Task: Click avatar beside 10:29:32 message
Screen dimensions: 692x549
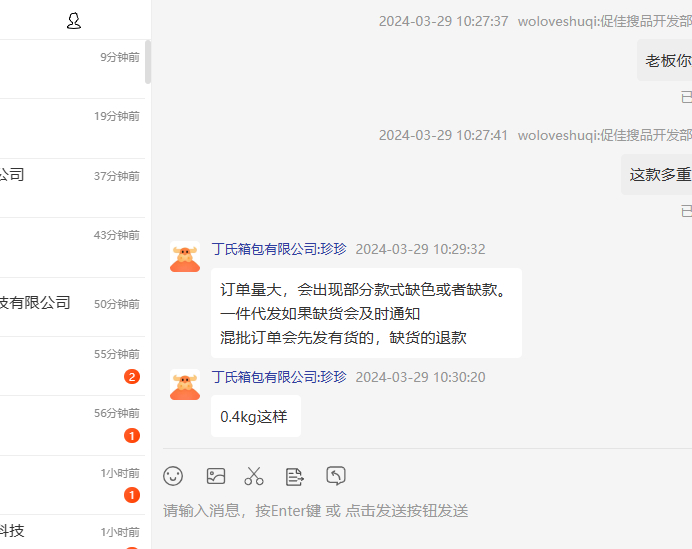Action: 185,256
